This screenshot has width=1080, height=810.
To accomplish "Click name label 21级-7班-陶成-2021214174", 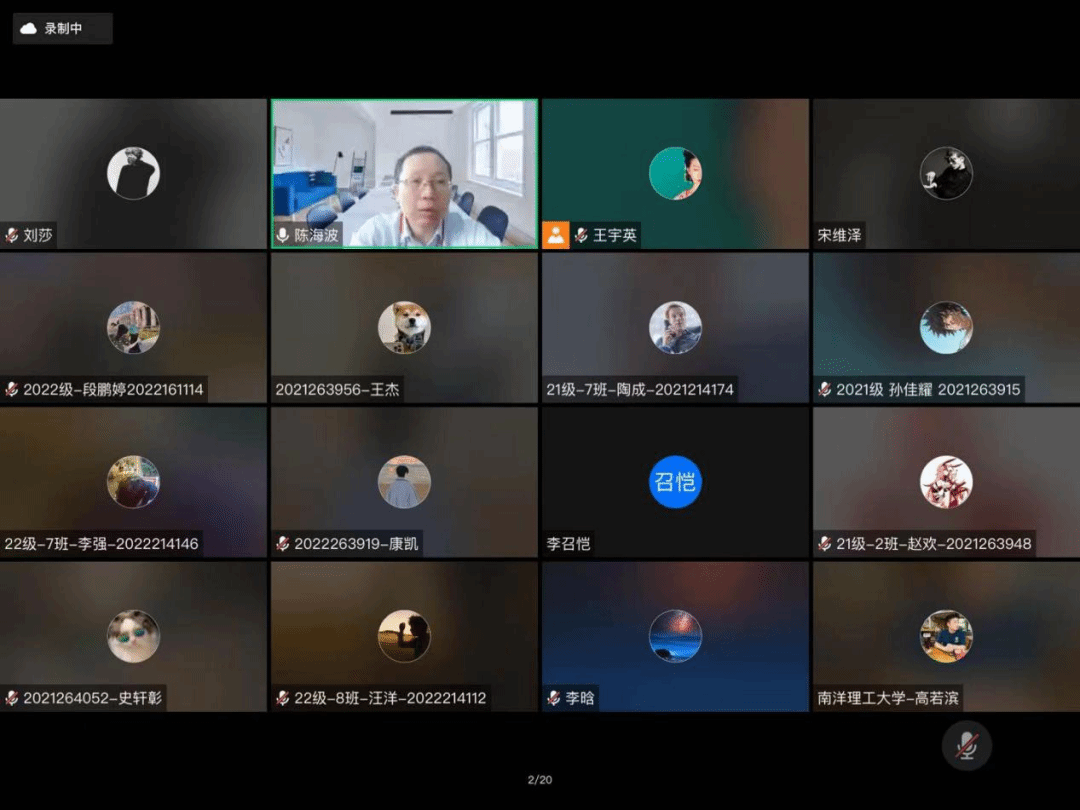I will [x=640, y=390].
